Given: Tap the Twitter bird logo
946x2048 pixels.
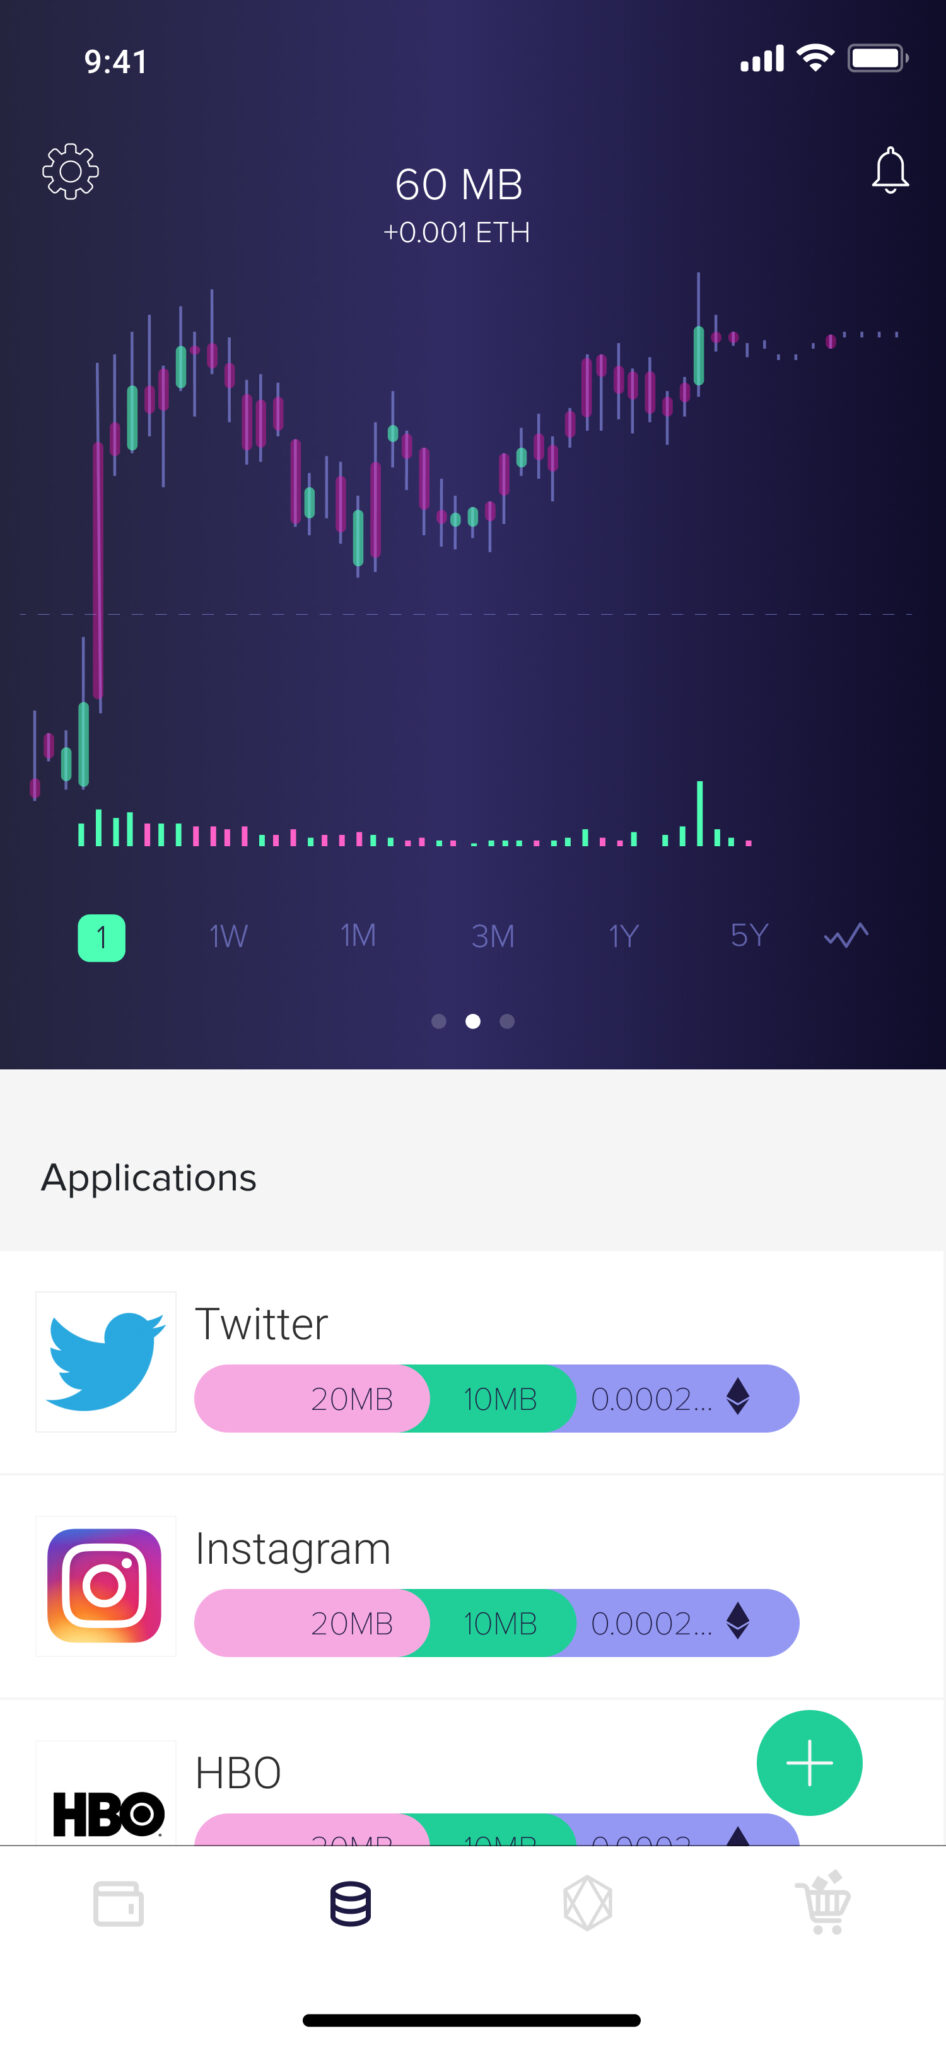Looking at the screenshot, I should click(106, 1362).
